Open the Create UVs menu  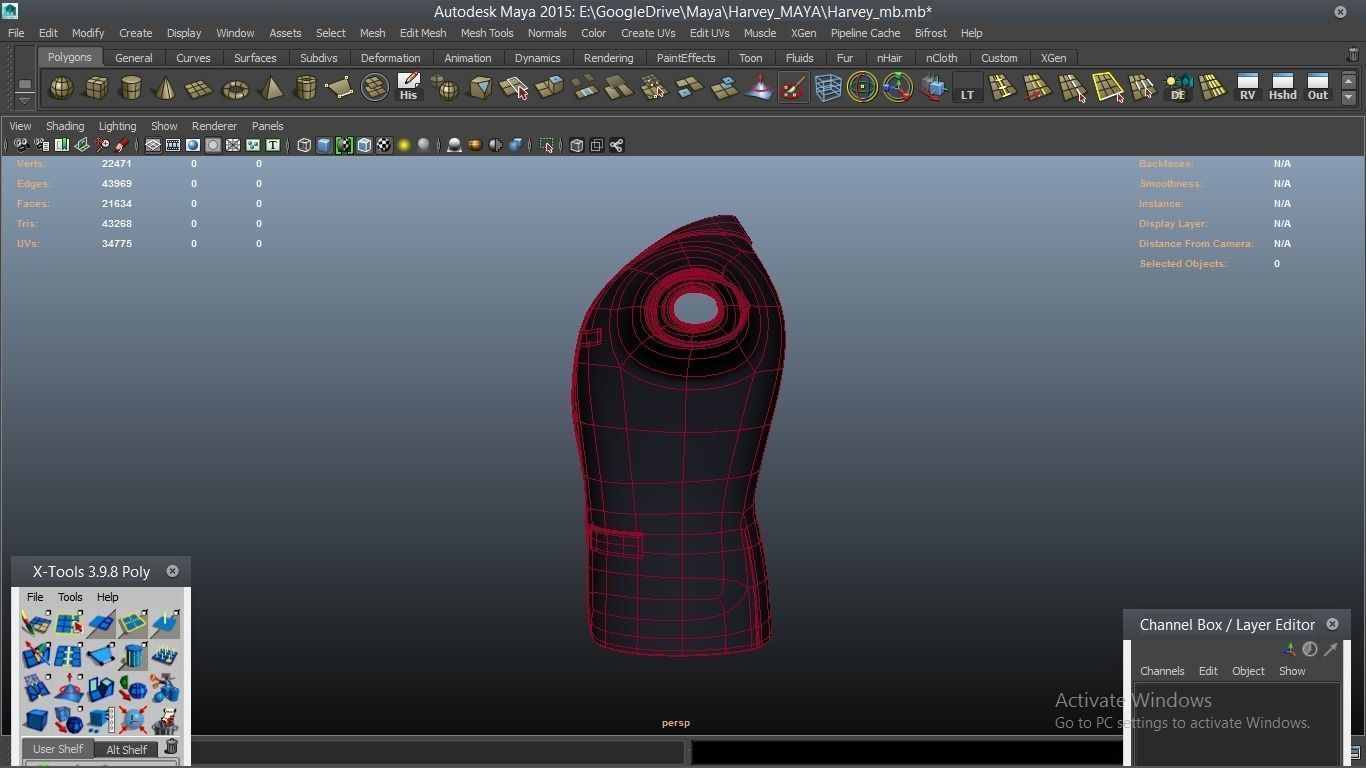[x=648, y=33]
